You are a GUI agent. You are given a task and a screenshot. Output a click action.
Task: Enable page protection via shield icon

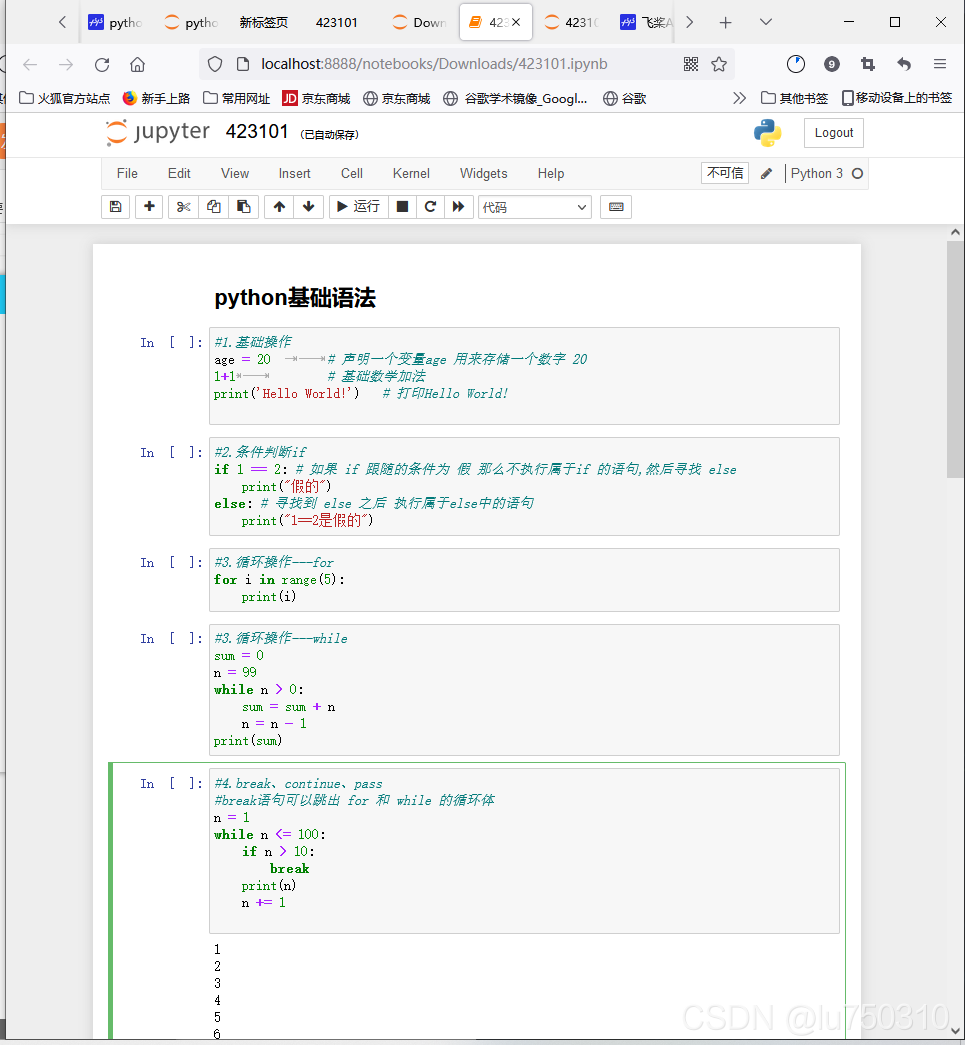click(x=215, y=62)
